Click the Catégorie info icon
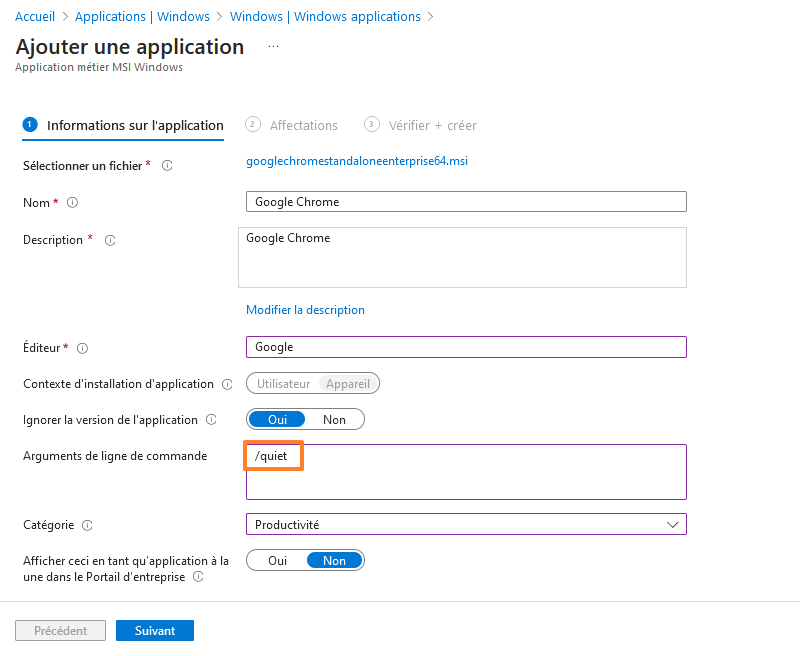The height and width of the screenshot is (656, 800). click(x=88, y=524)
